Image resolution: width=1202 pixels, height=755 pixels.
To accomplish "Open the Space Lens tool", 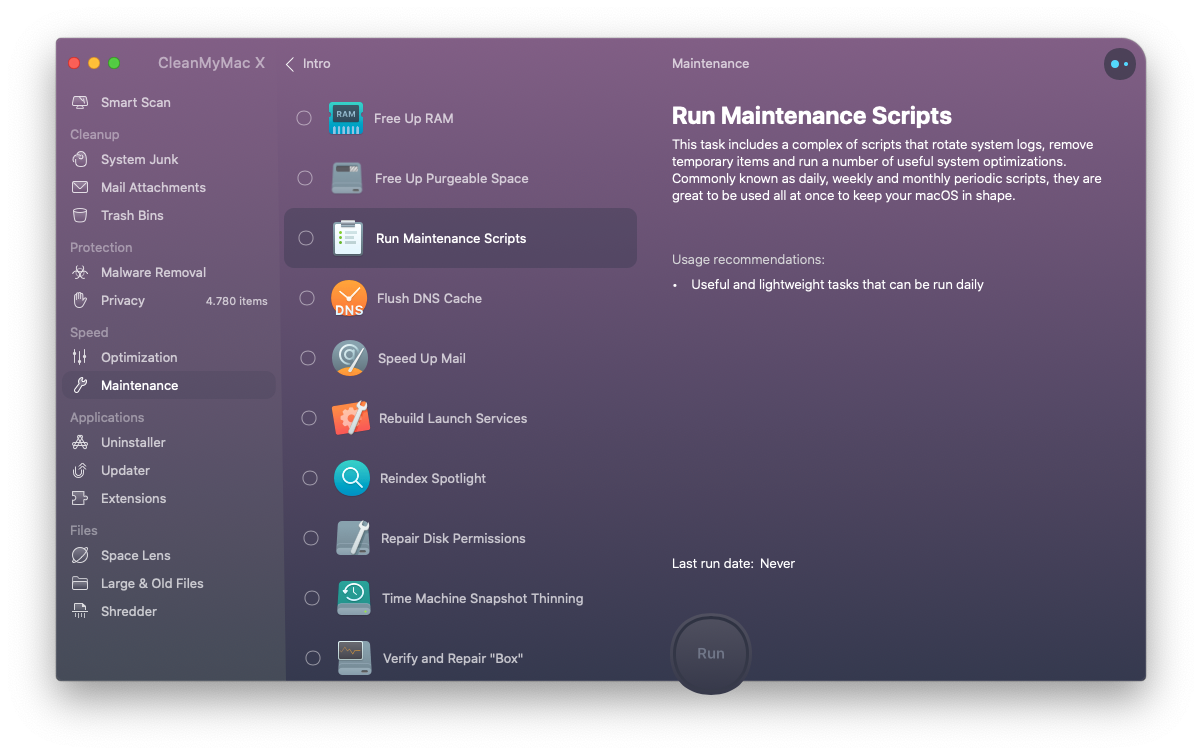I will click(x=135, y=555).
